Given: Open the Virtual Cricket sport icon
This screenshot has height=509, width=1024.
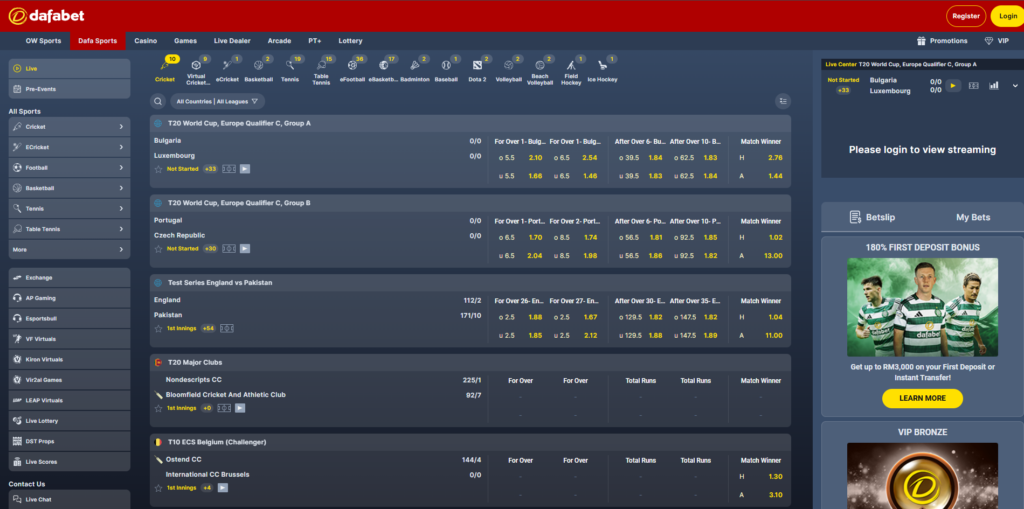Looking at the screenshot, I should (197, 71).
